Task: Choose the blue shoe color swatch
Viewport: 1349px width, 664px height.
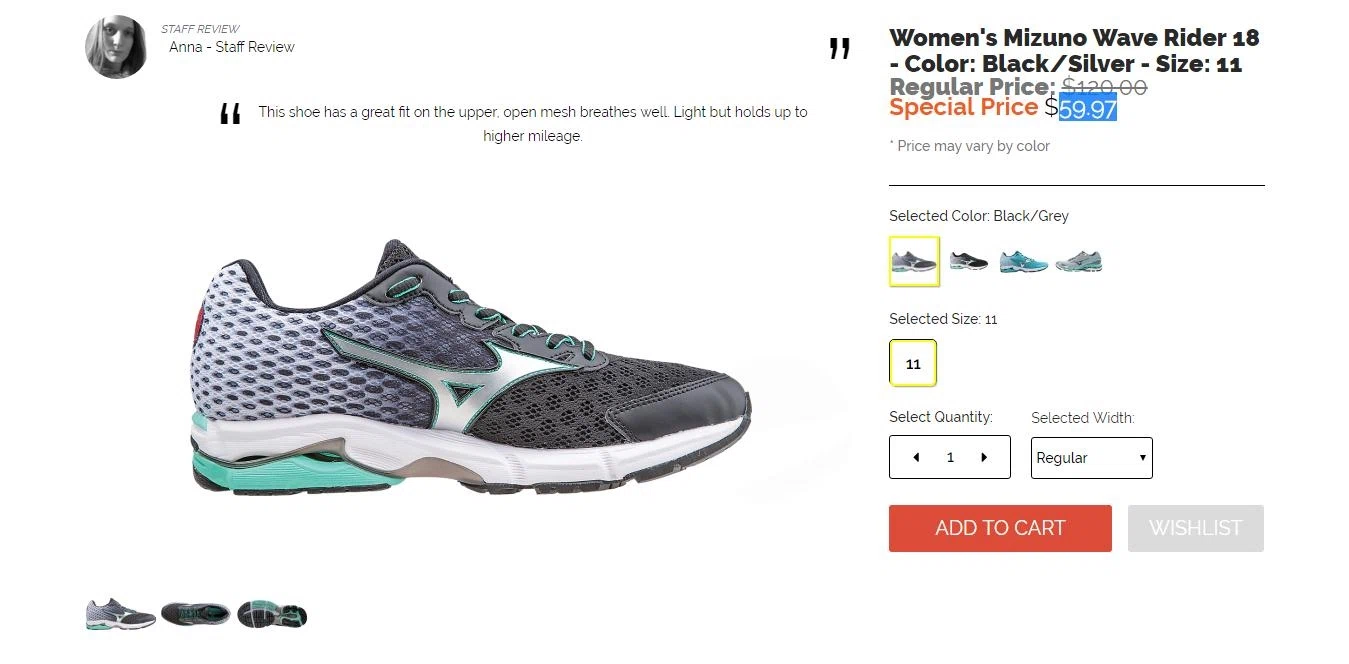Action: pos(1024,262)
